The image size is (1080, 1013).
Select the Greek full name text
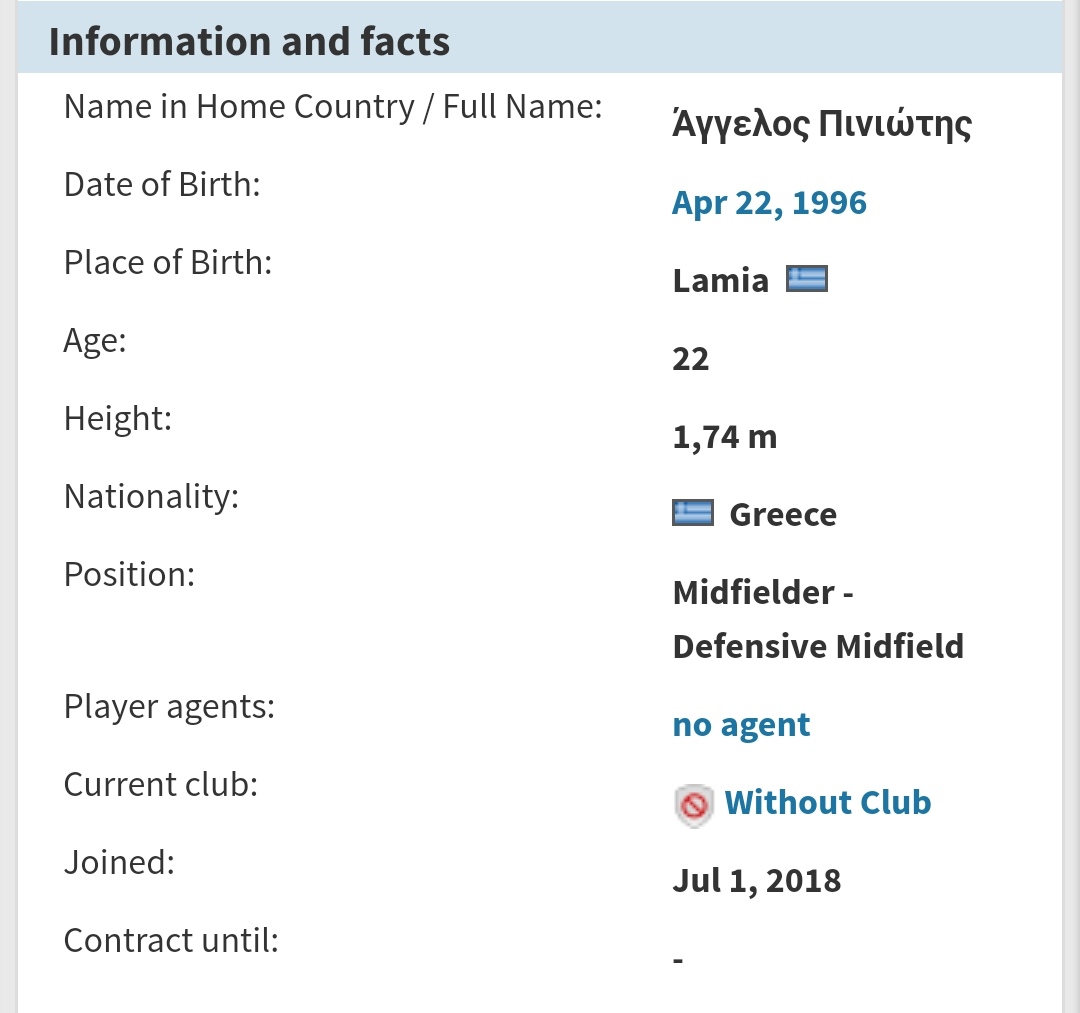point(822,125)
